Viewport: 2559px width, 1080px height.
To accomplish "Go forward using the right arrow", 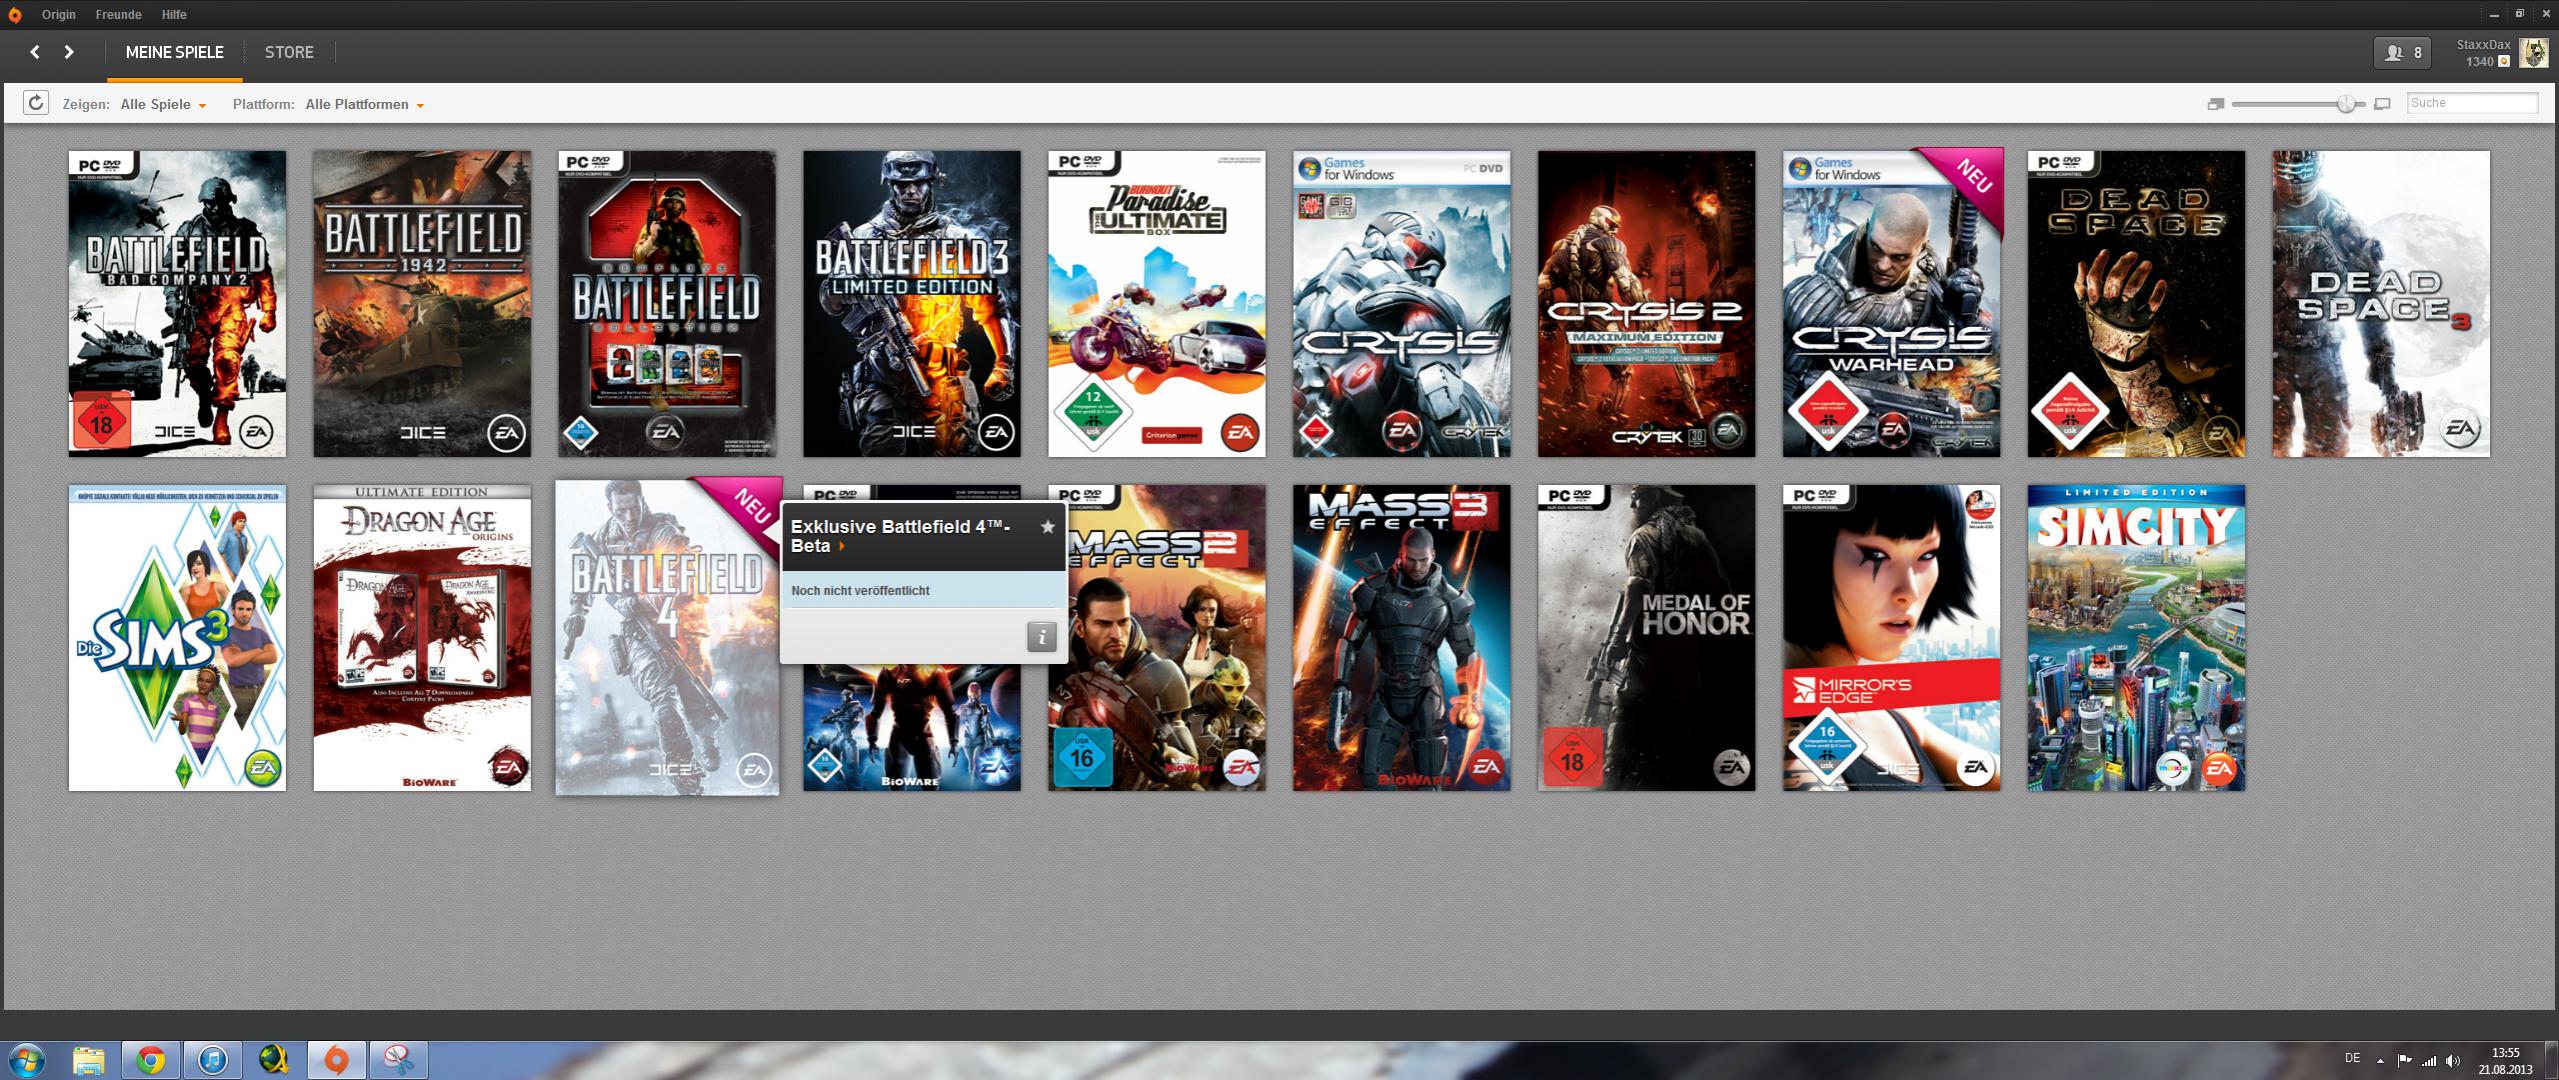I will pyautogui.click(x=69, y=52).
